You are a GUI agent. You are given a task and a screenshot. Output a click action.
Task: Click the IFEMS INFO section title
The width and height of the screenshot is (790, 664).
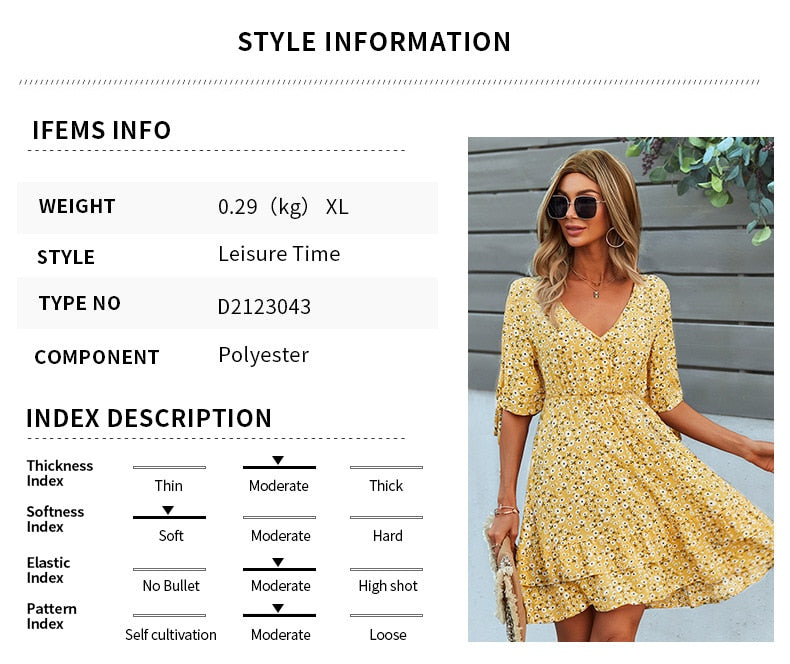point(102,130)
